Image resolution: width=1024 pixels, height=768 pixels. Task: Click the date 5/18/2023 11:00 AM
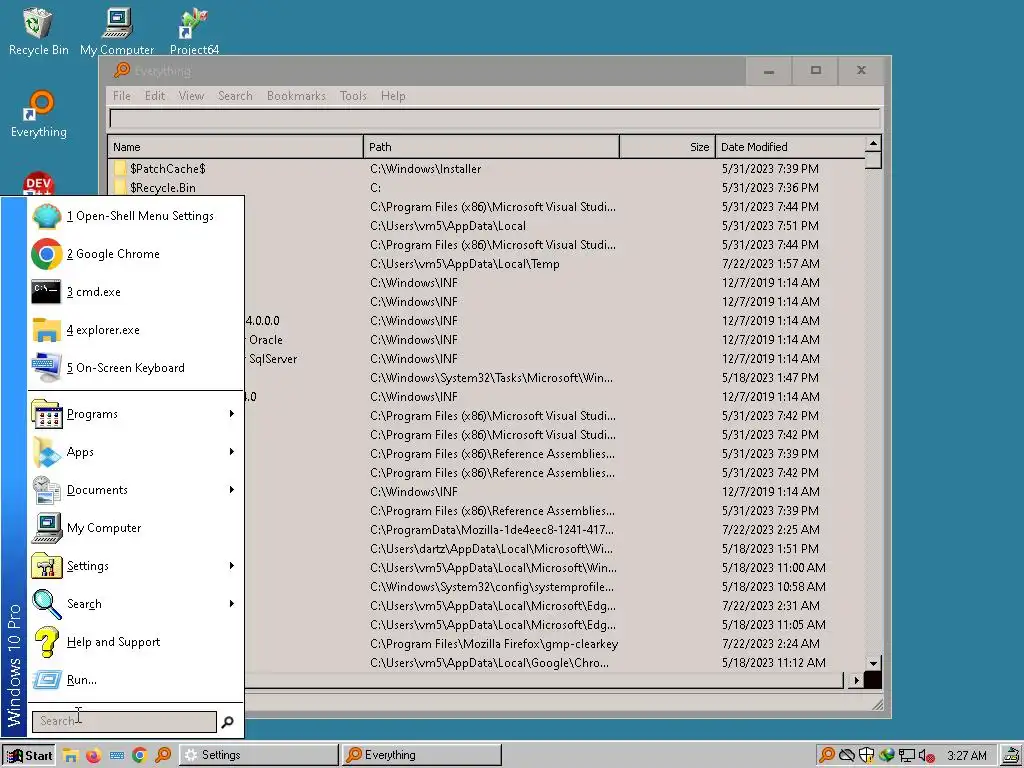pyautogui.click(x=773, y=568)
